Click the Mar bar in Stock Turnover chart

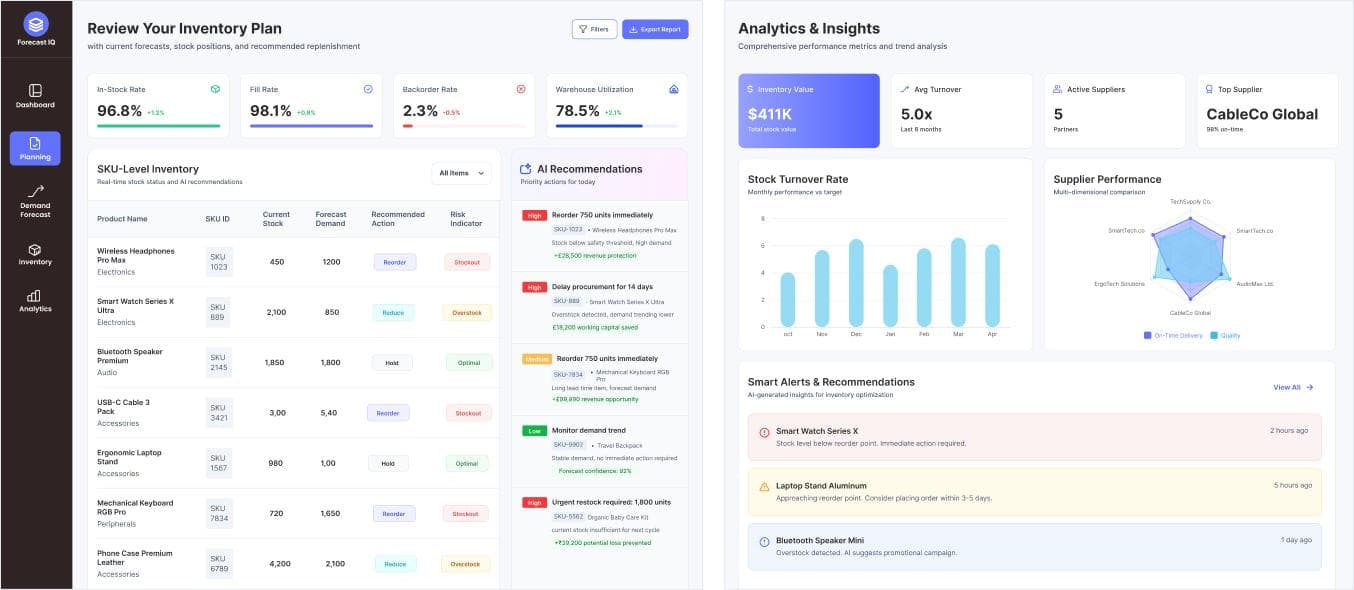pyautogui.click(x=958, y=282)
